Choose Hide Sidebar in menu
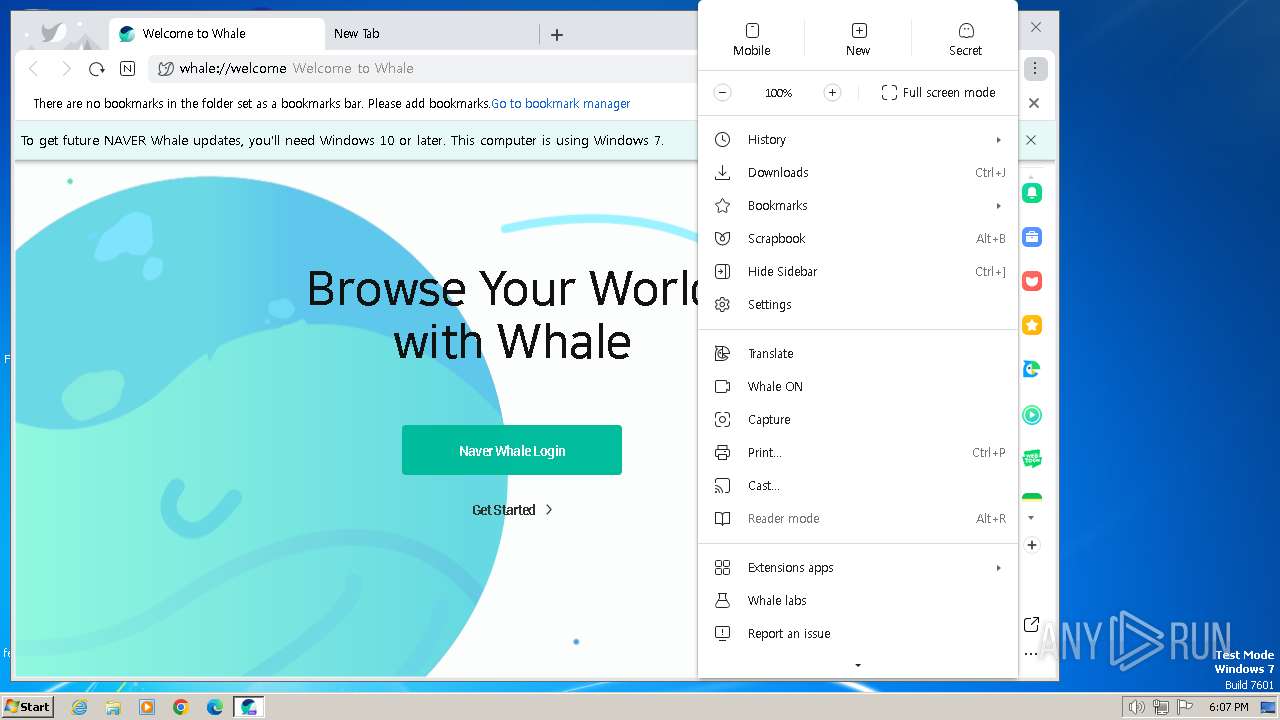Screen dimensions: 1280x720 click(x=858, y=272)
